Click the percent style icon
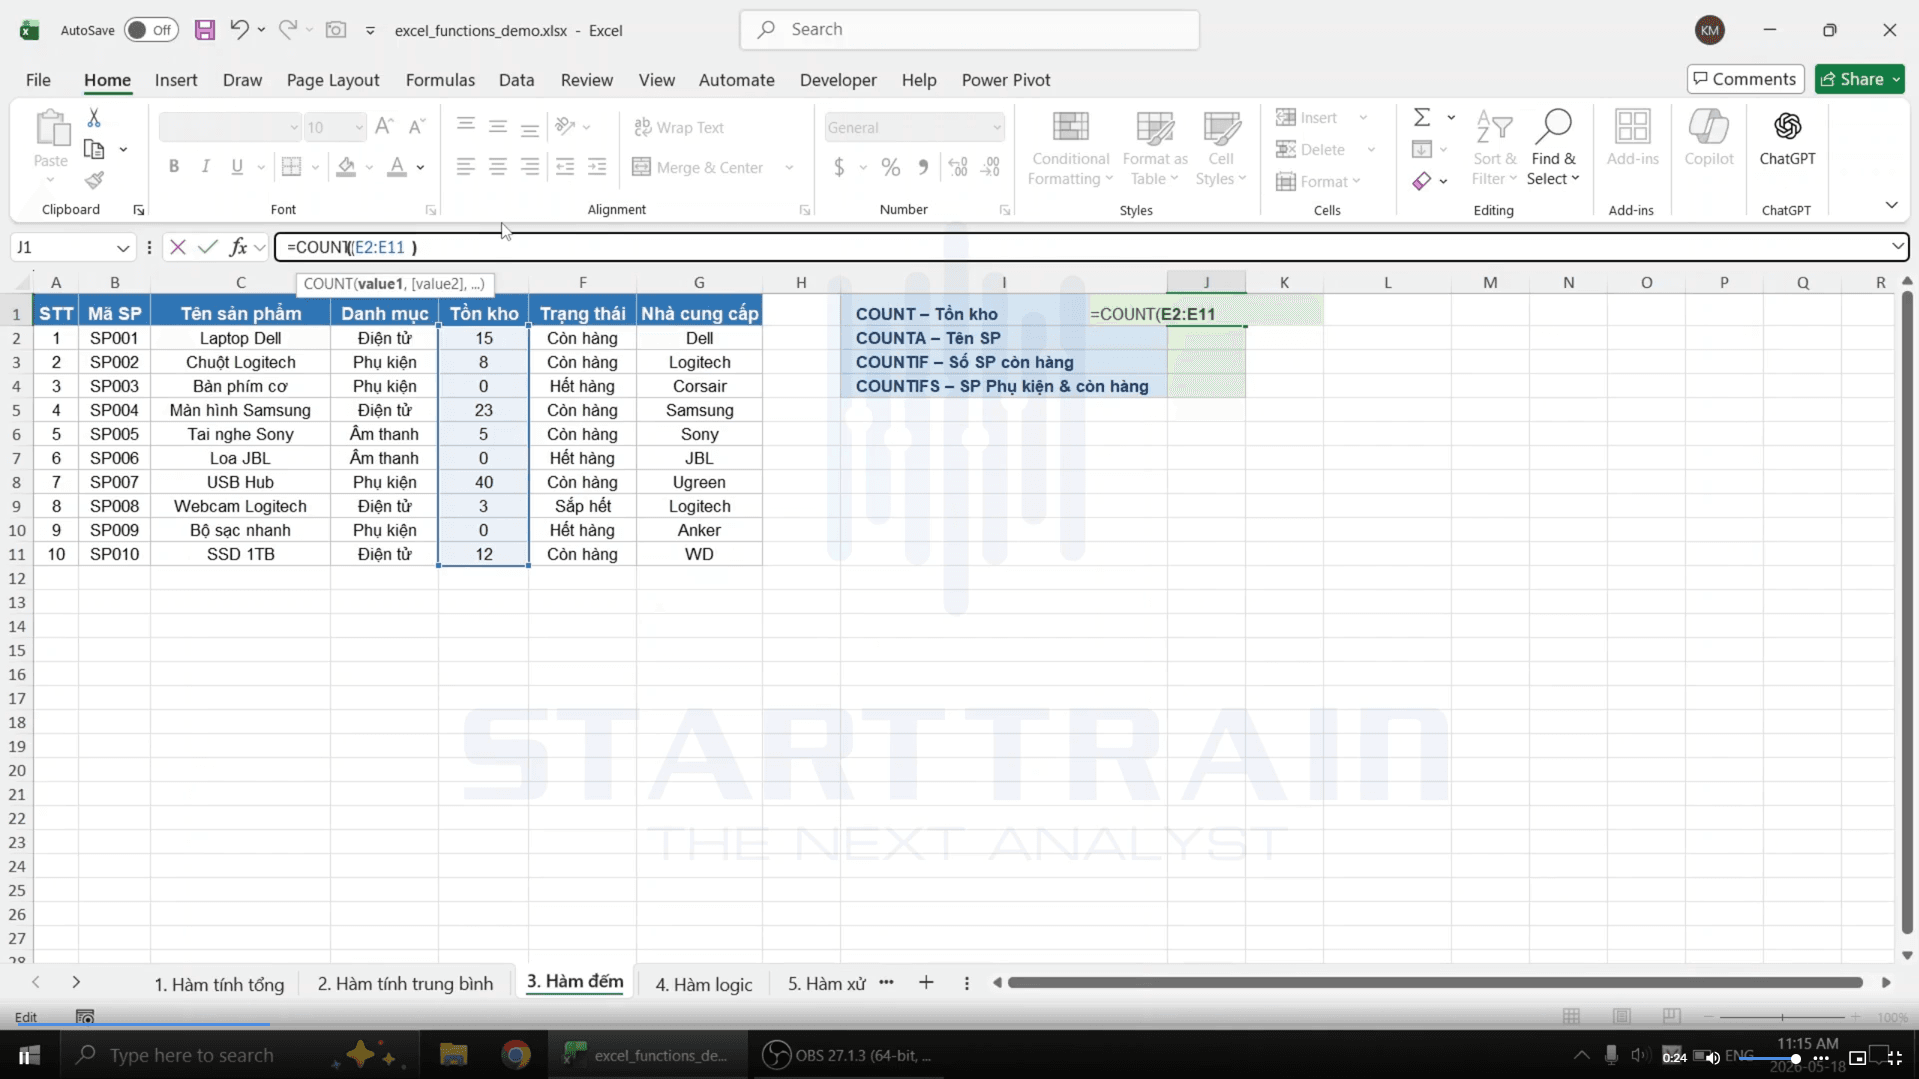 click(x=890, y=167)
